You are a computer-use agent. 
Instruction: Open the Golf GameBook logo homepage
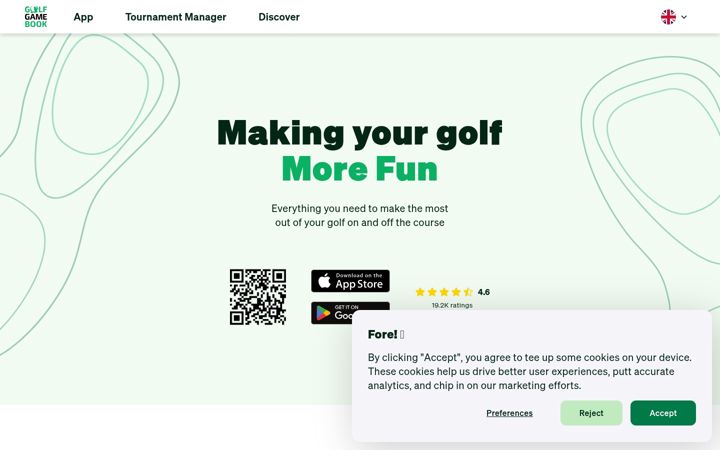[36, 17]
